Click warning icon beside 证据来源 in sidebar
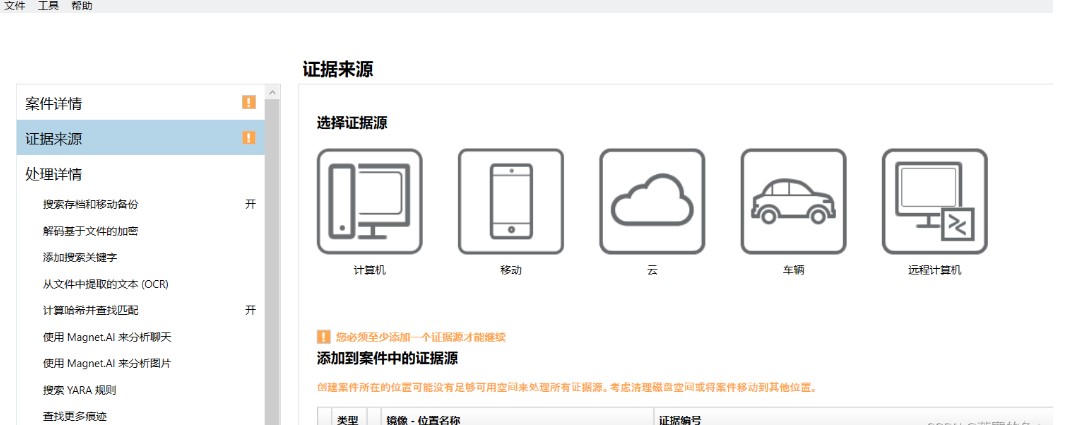 point(249,138)
